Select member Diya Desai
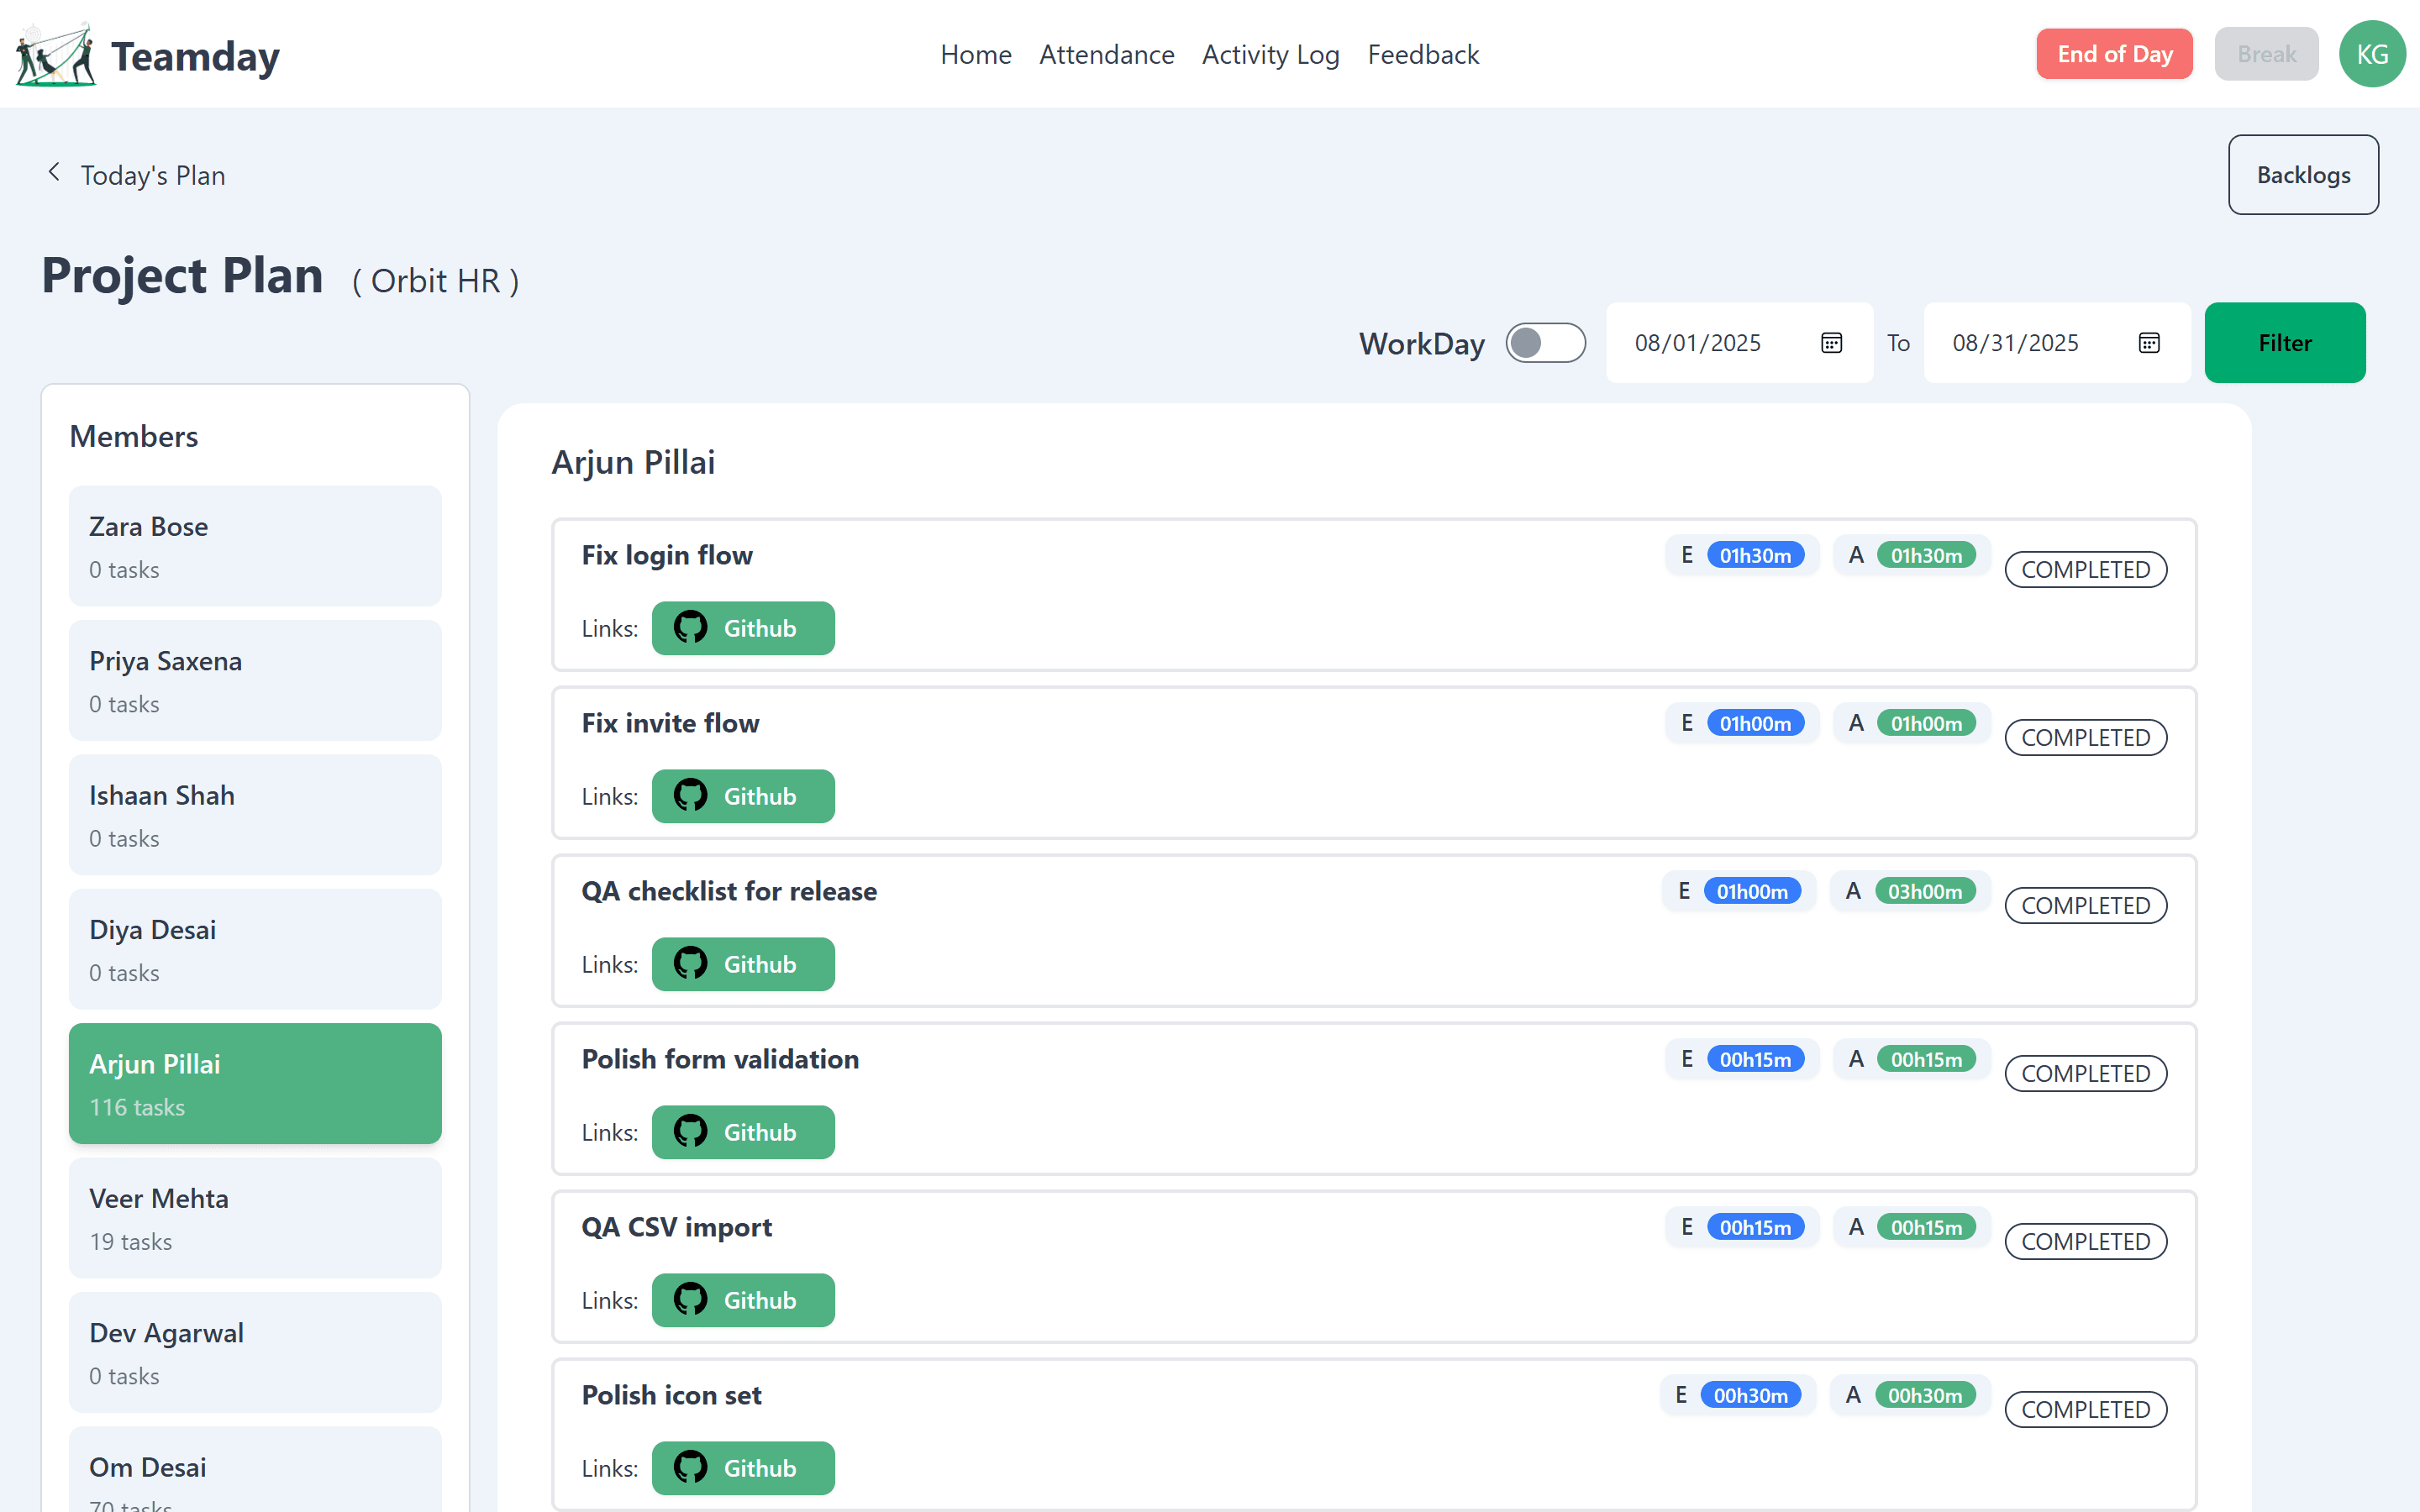The height and width of the screenshot is (1512, 2420). coord(255,949)
